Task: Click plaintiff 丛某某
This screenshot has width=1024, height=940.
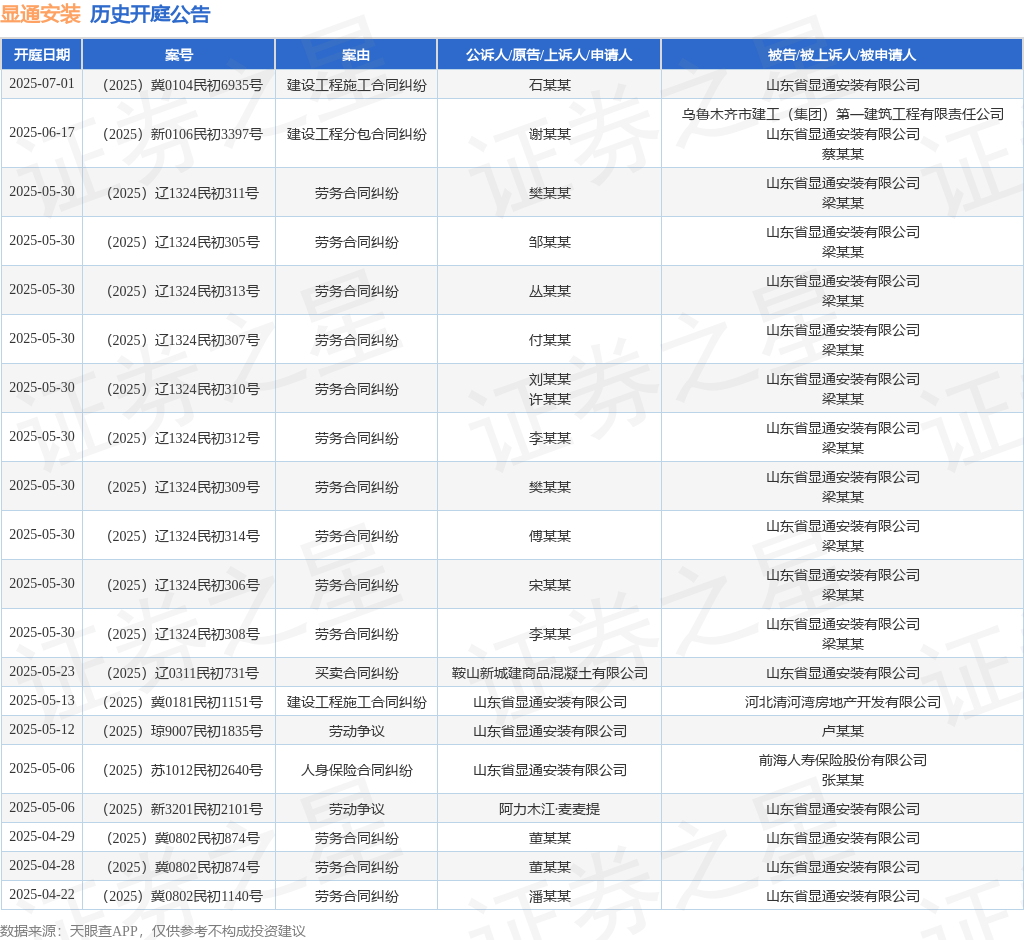Action: [x=549, y=291]
